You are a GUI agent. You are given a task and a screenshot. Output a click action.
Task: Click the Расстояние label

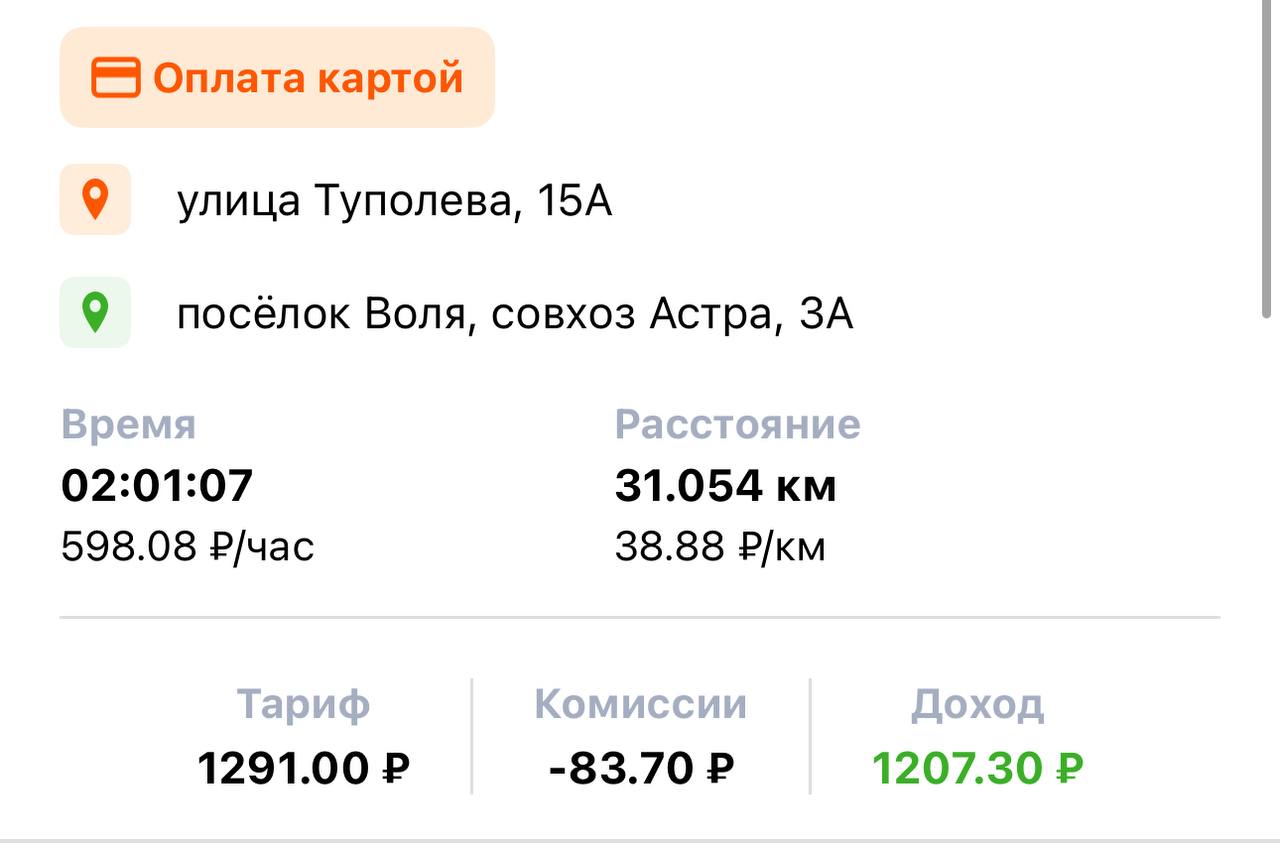(737, 424)
